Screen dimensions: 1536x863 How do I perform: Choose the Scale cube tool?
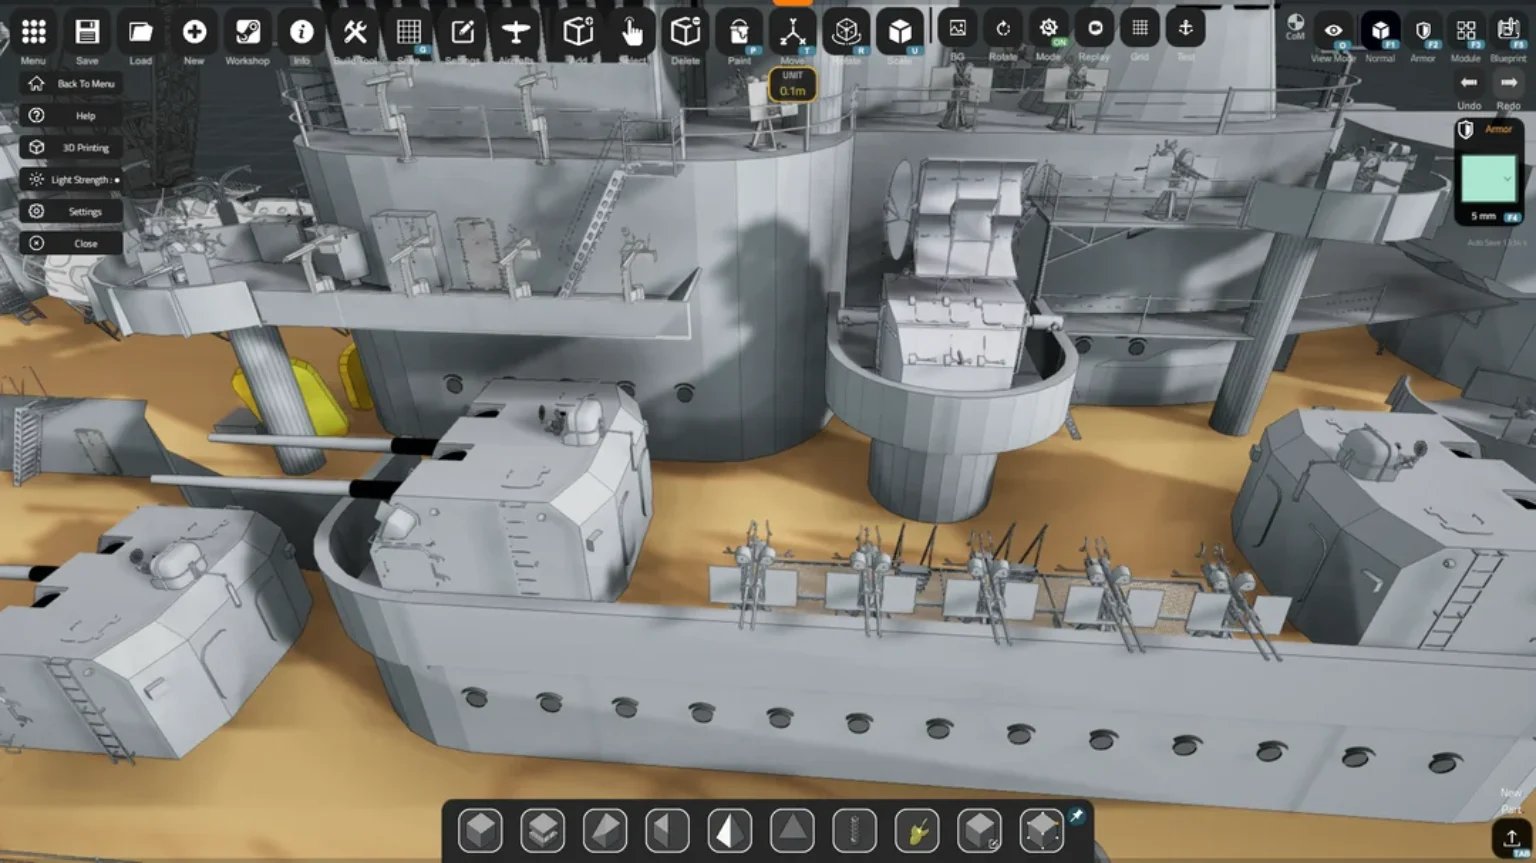[899, 33]
